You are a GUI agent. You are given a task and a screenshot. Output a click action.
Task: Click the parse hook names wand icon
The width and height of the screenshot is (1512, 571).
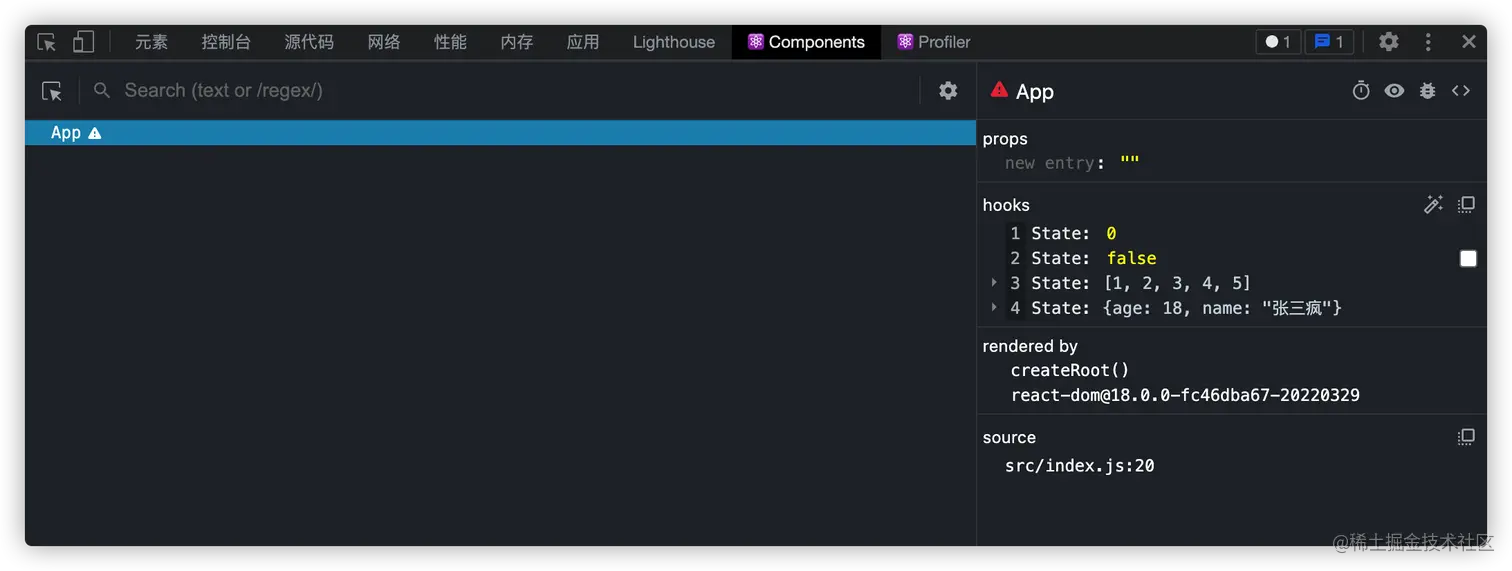pos(1433,205)
